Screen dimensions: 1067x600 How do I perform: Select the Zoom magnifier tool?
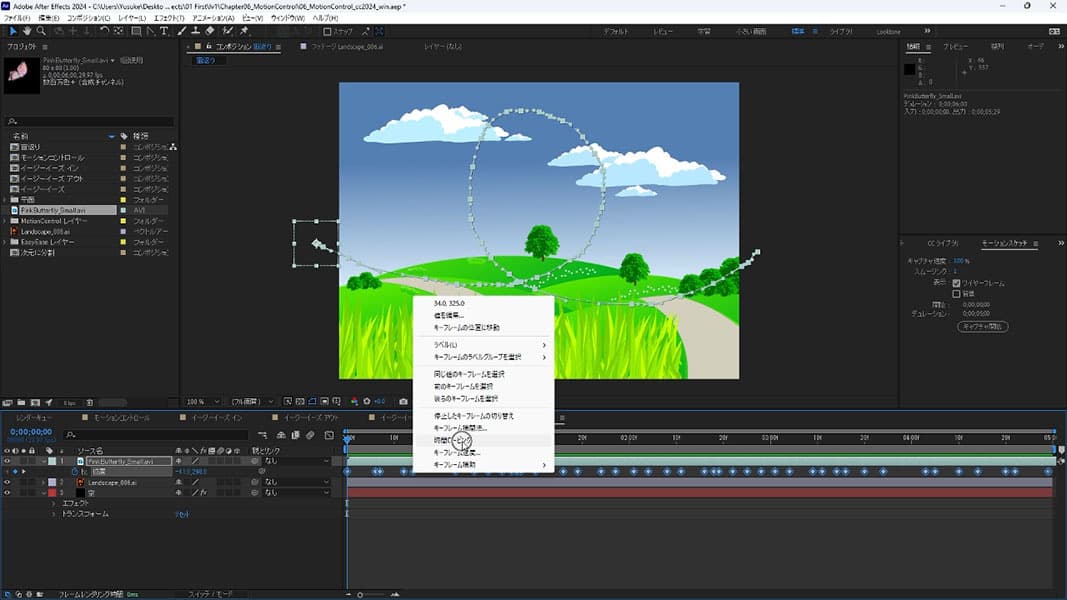coord(40,31)
